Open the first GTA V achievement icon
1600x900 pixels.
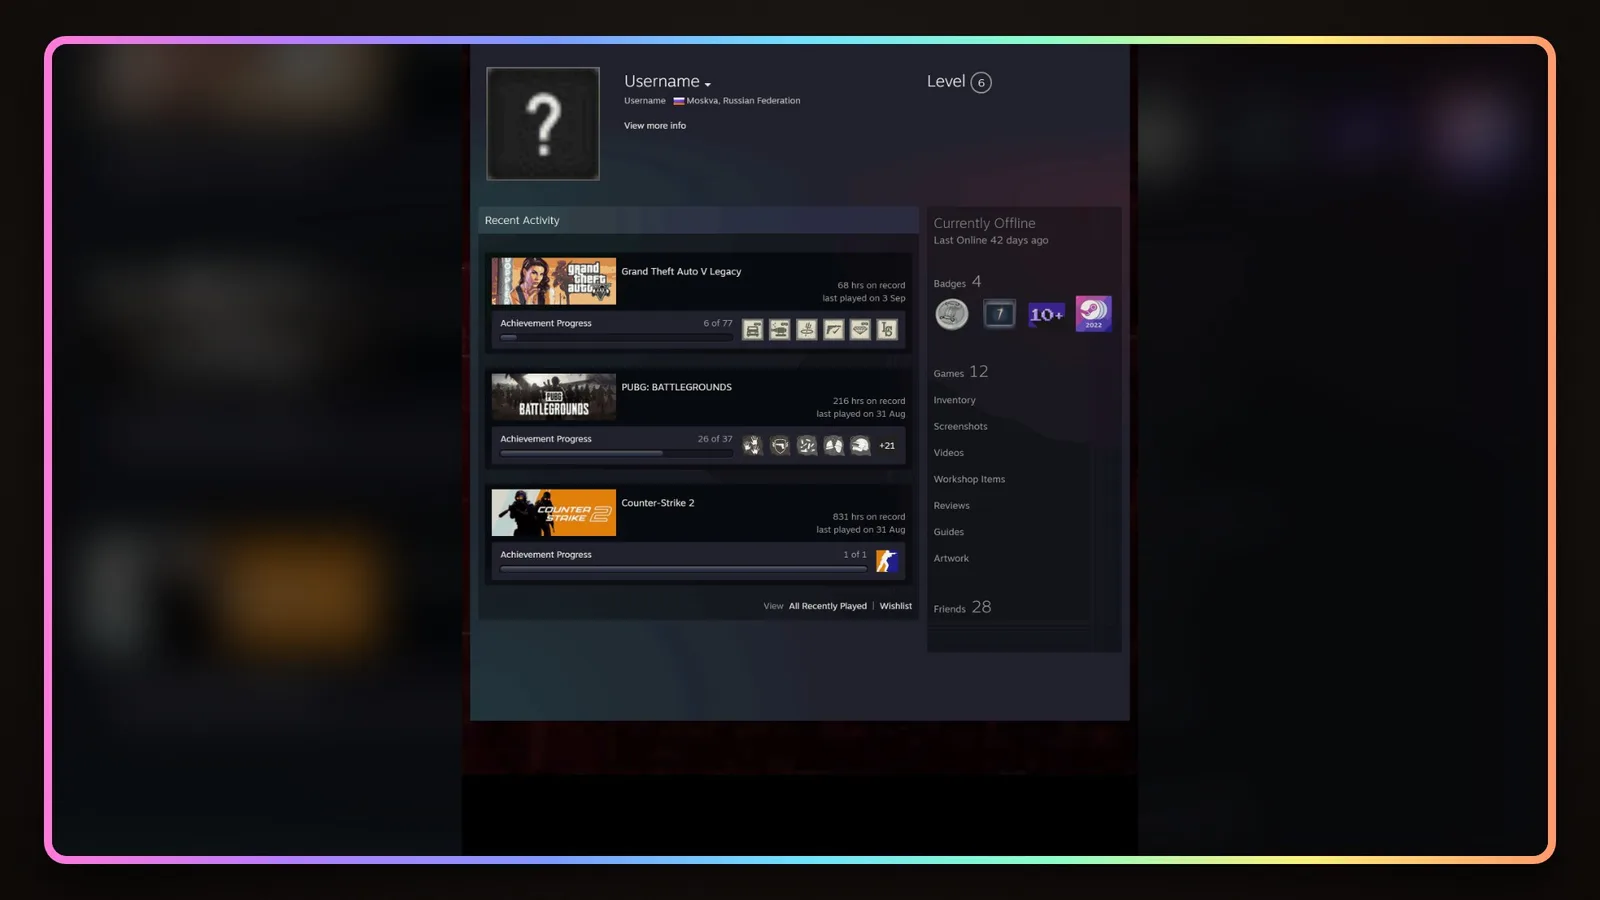click(x=753, y=330)
